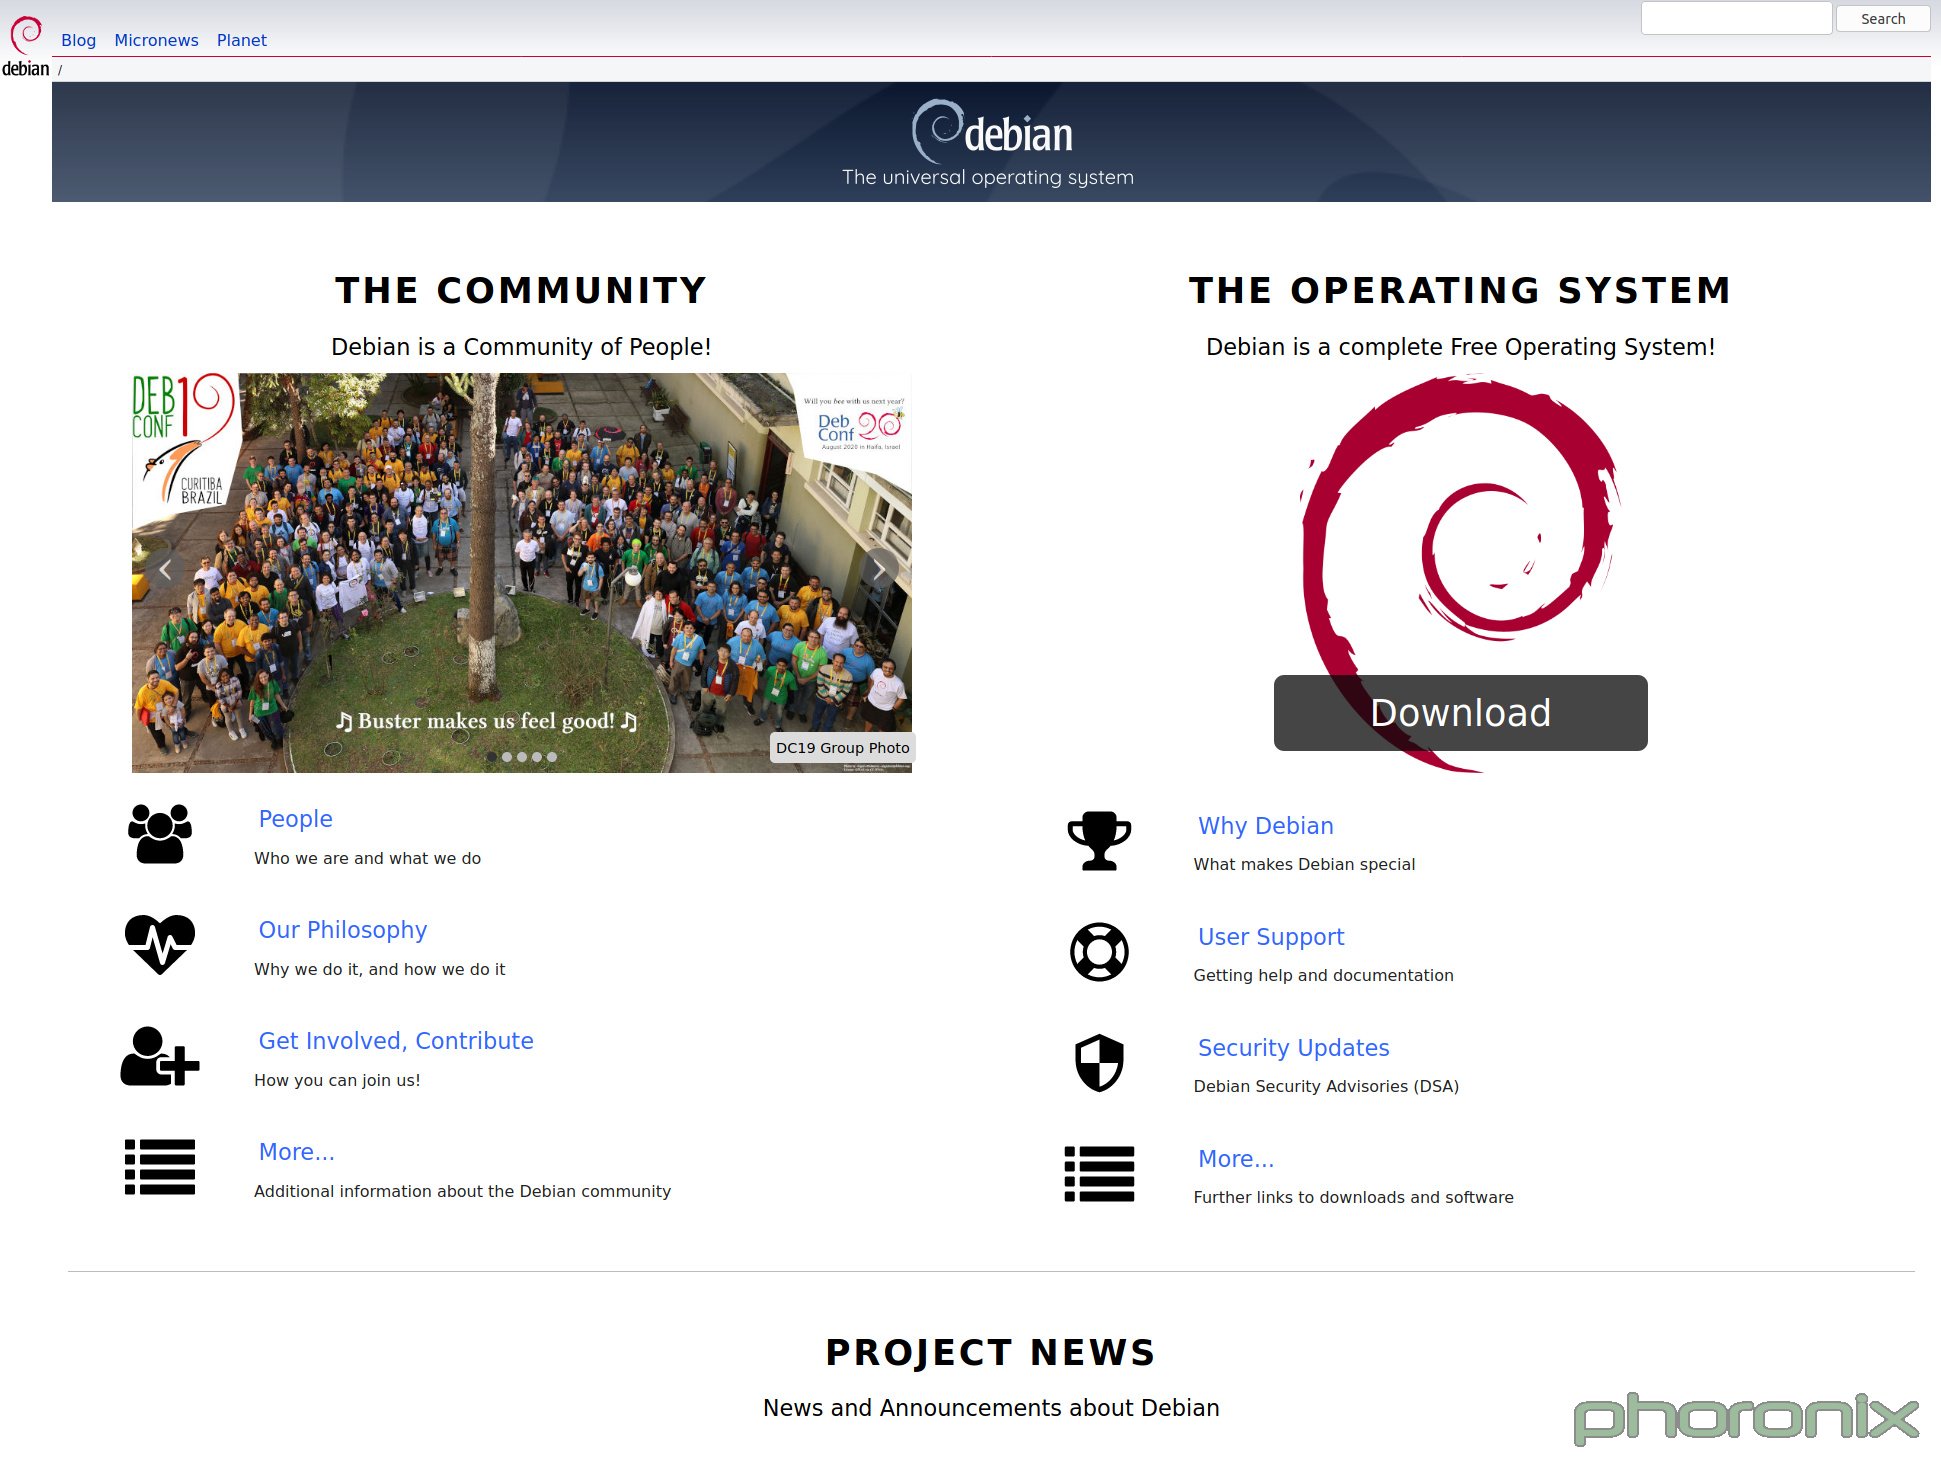Expand the Operating System More link
Image resolution: width=1941 pixels, height=1464 pixels.
click(x=1235, y=1160)
